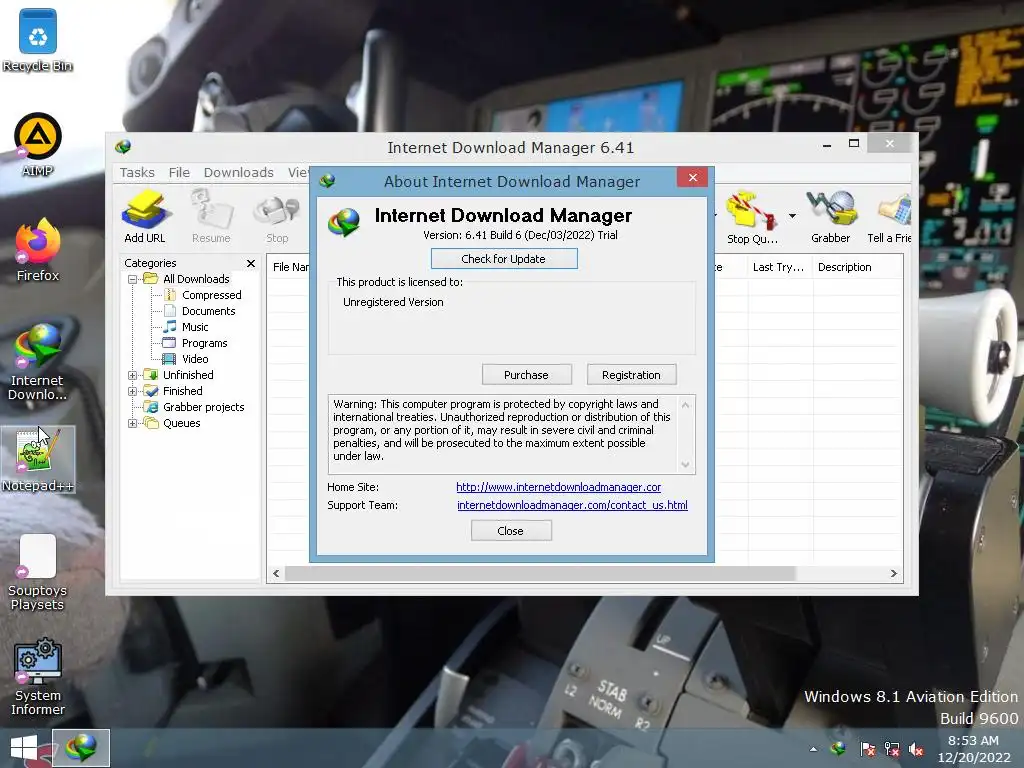This screenshot has height=768, width=1024.
Task: Click the Windows Start button
Action: click(24, 748)
